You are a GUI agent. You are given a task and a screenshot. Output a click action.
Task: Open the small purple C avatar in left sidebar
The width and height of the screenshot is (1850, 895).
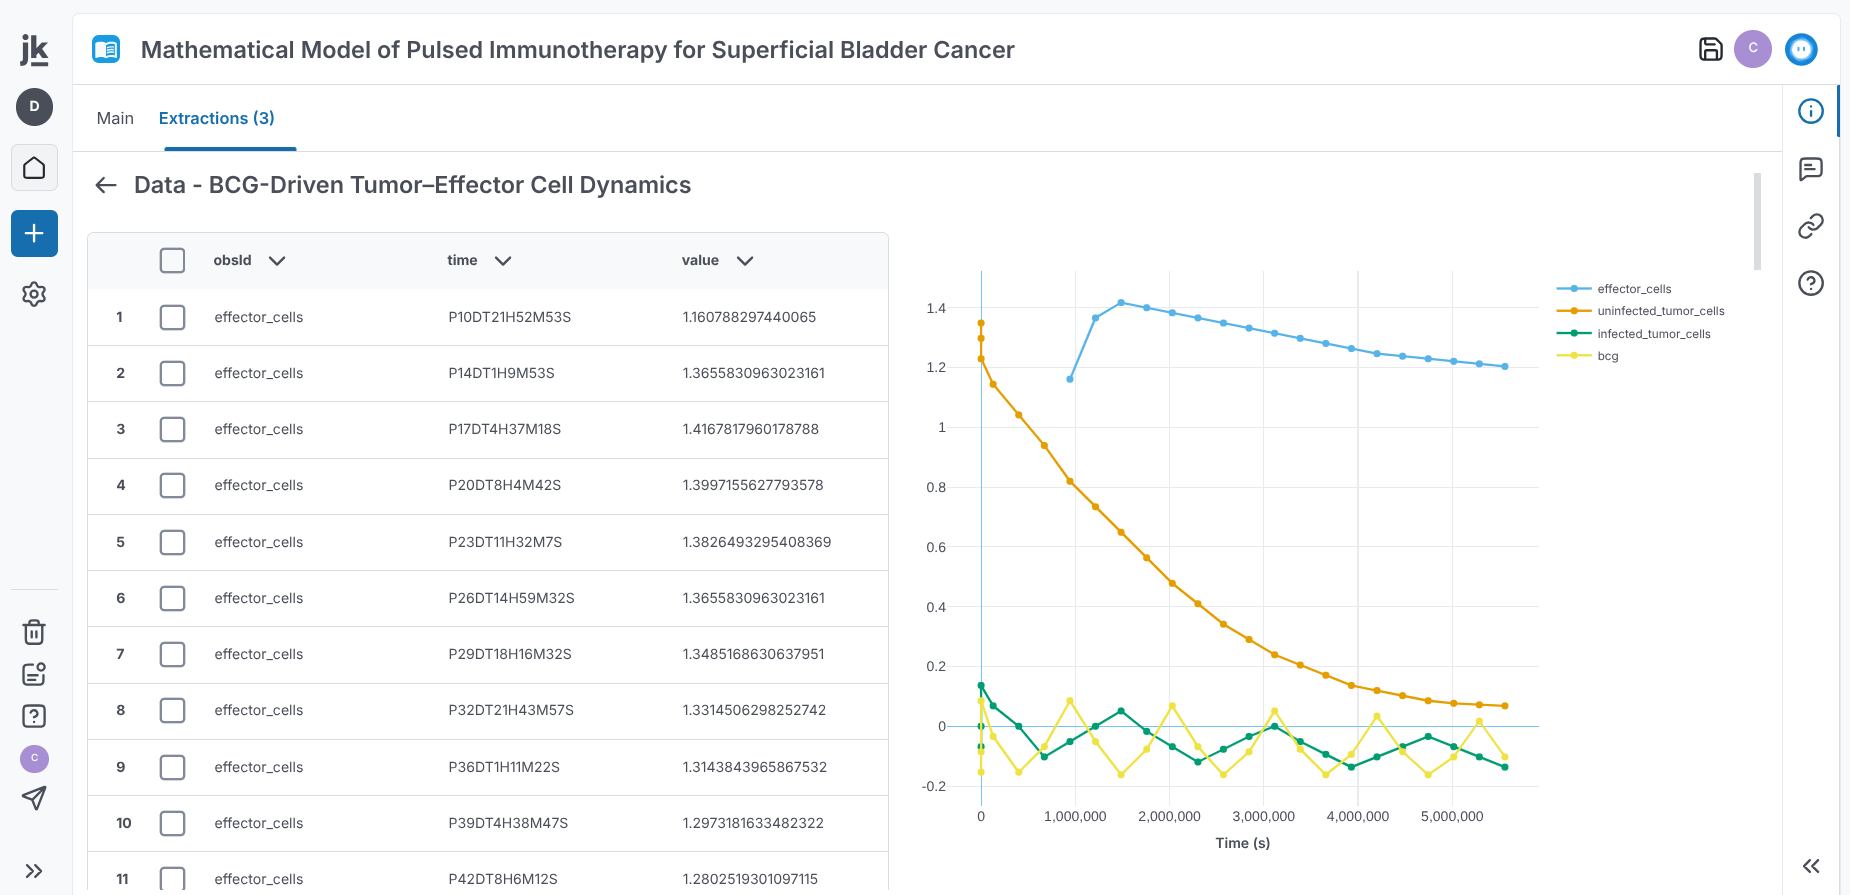point(34,758)
